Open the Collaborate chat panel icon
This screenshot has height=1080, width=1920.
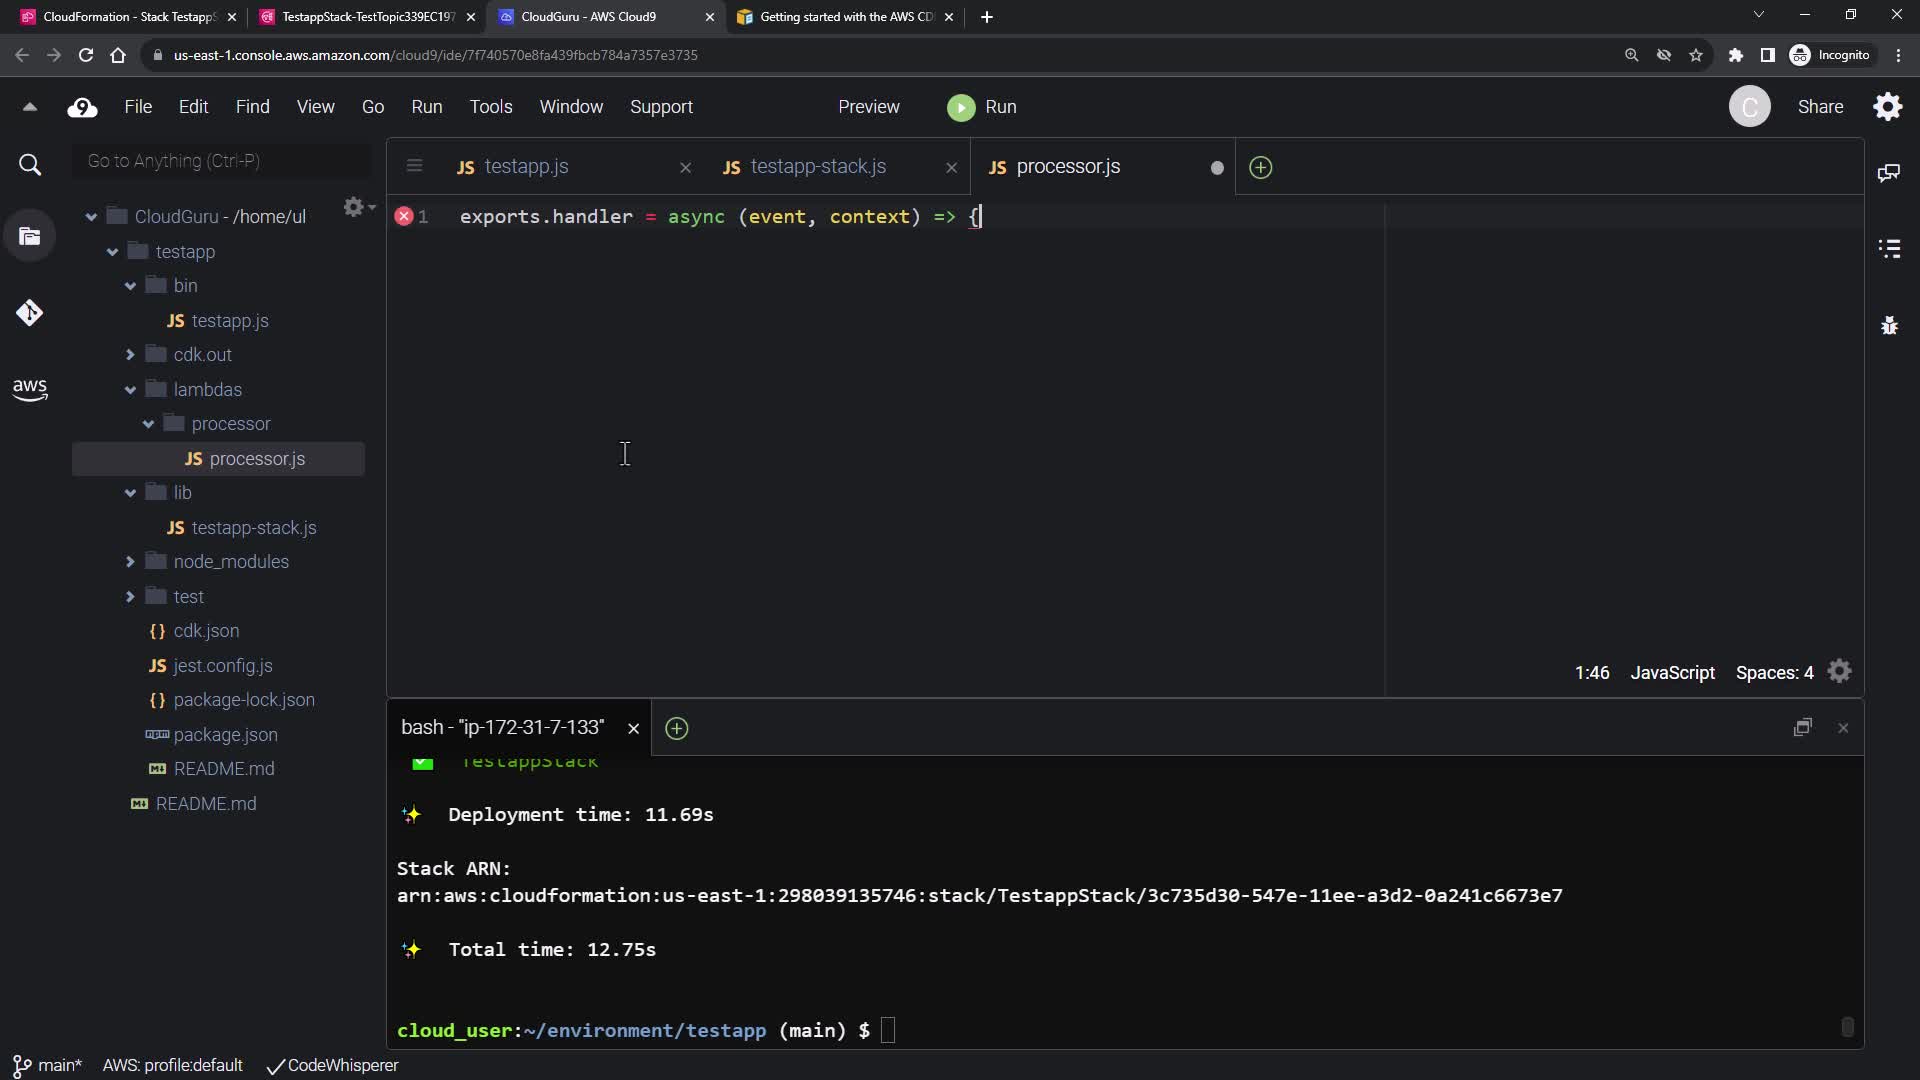click(1889, 173)
